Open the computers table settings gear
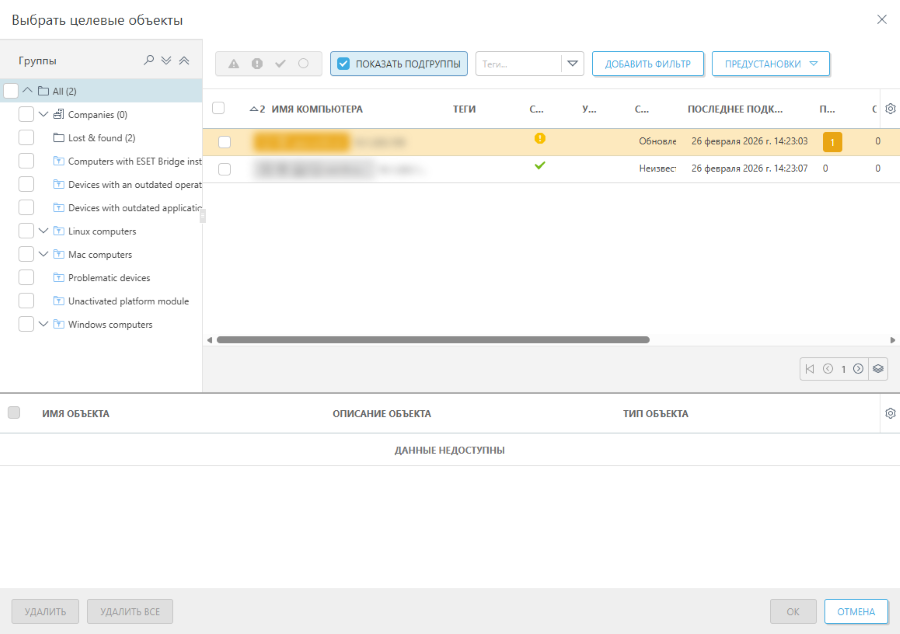 890,108
